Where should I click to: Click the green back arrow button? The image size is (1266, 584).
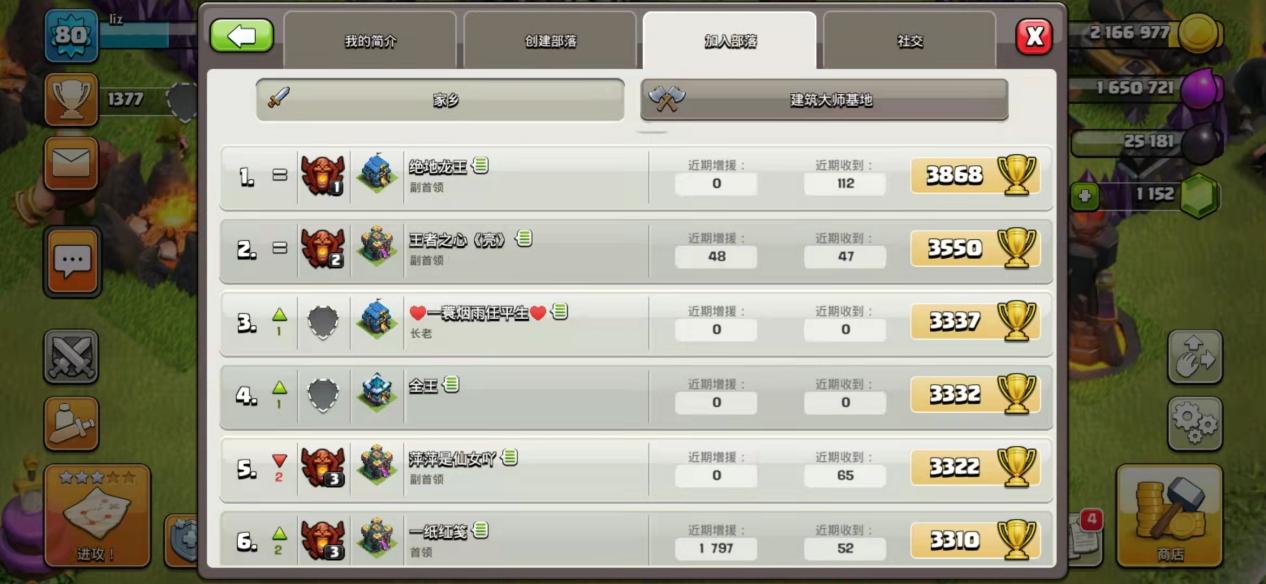tap(241, 36)
